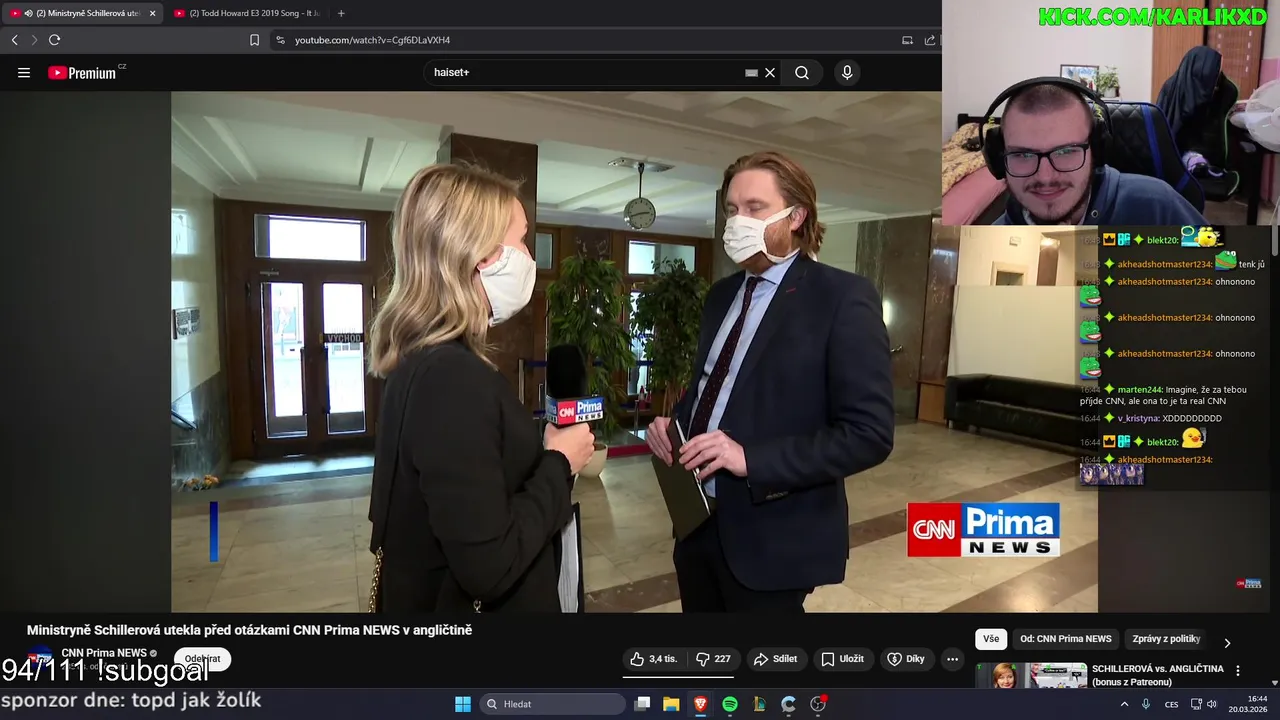Click marten244's chat message
The width and height of the screenshot is (1280, 720).
click(1163, 395)
